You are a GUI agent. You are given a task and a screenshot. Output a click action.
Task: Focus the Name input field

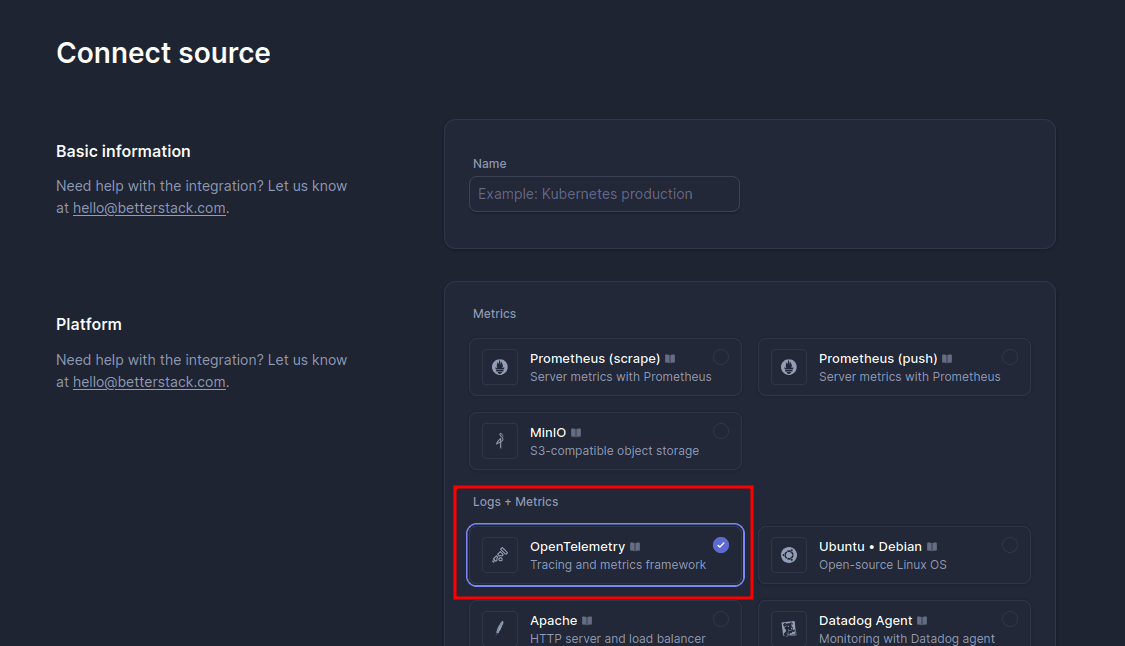[x=604, y=194]
